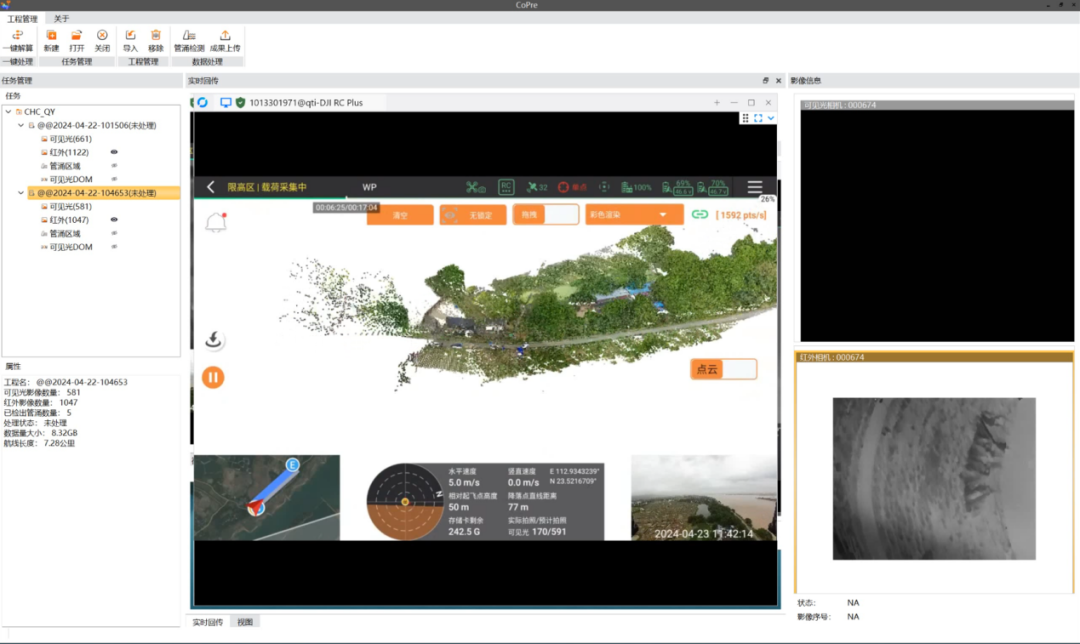Click the 70% battery indicator icon

712,187
